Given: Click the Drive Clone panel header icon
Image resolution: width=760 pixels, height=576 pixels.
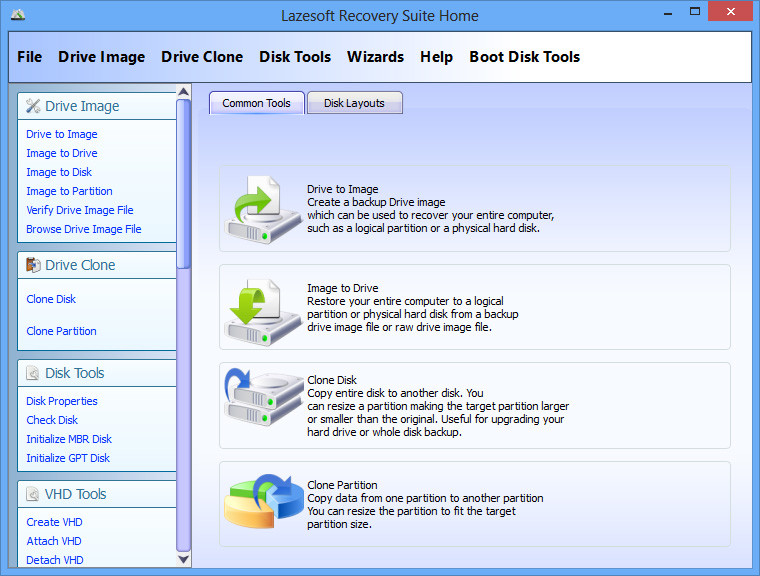Looking at the screenshot, I should tap(33, 265).
